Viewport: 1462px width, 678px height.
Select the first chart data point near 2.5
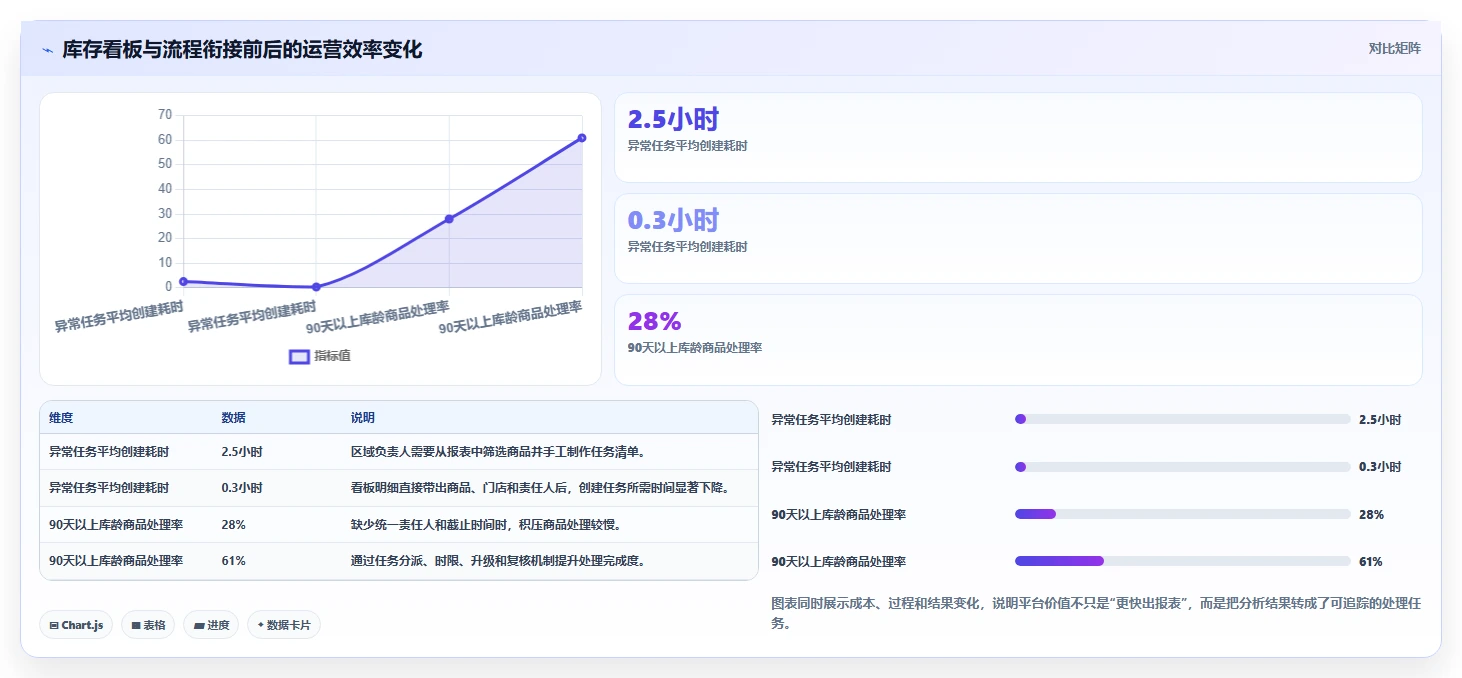tap(183, 281)
